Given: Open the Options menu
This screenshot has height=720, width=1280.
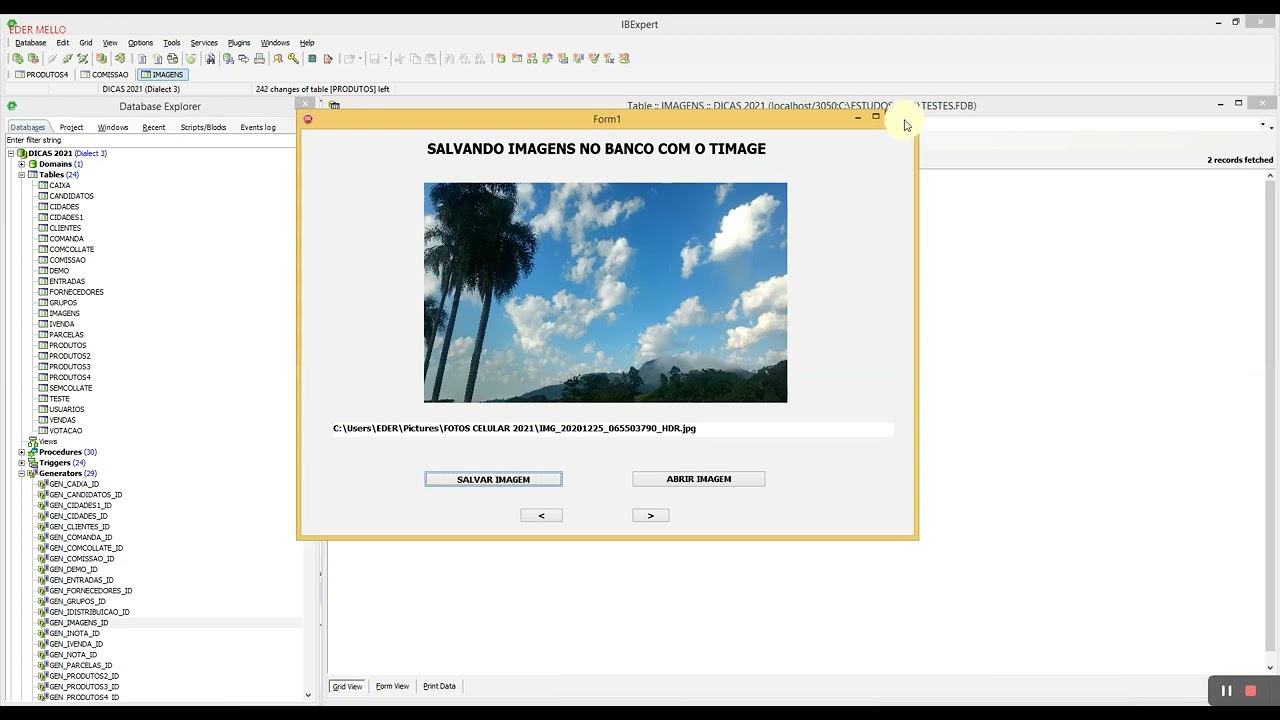Looking at the screenshot, I should (140, 43).
